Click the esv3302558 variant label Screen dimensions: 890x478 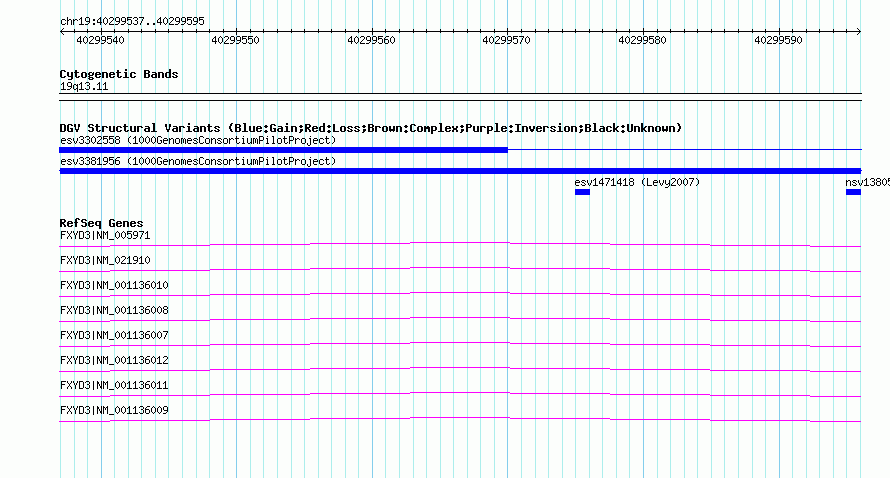tap(198, 140)
